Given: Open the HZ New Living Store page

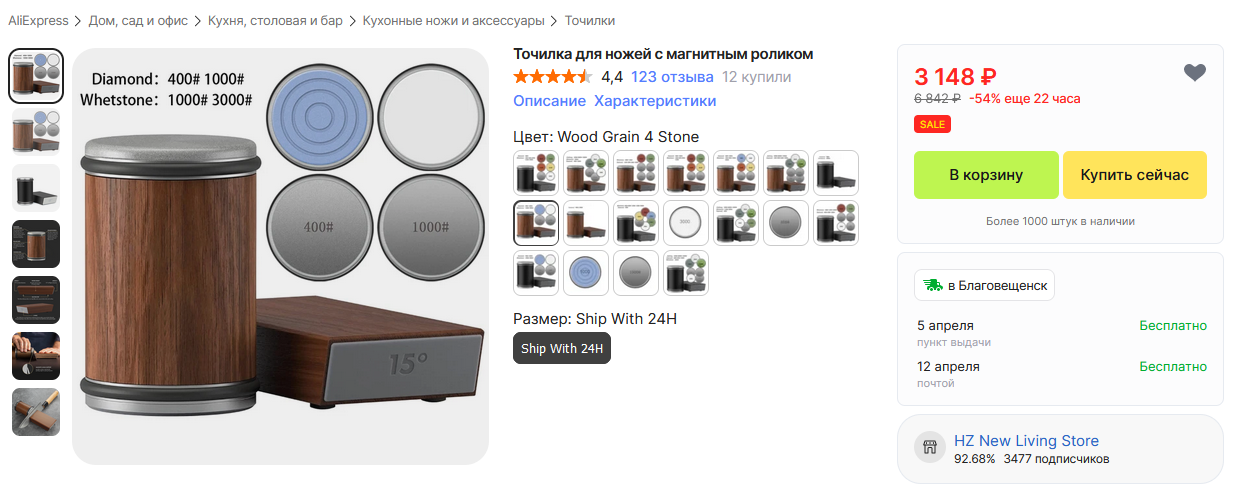Looking at the screenshot, I should coord(1026,441).
